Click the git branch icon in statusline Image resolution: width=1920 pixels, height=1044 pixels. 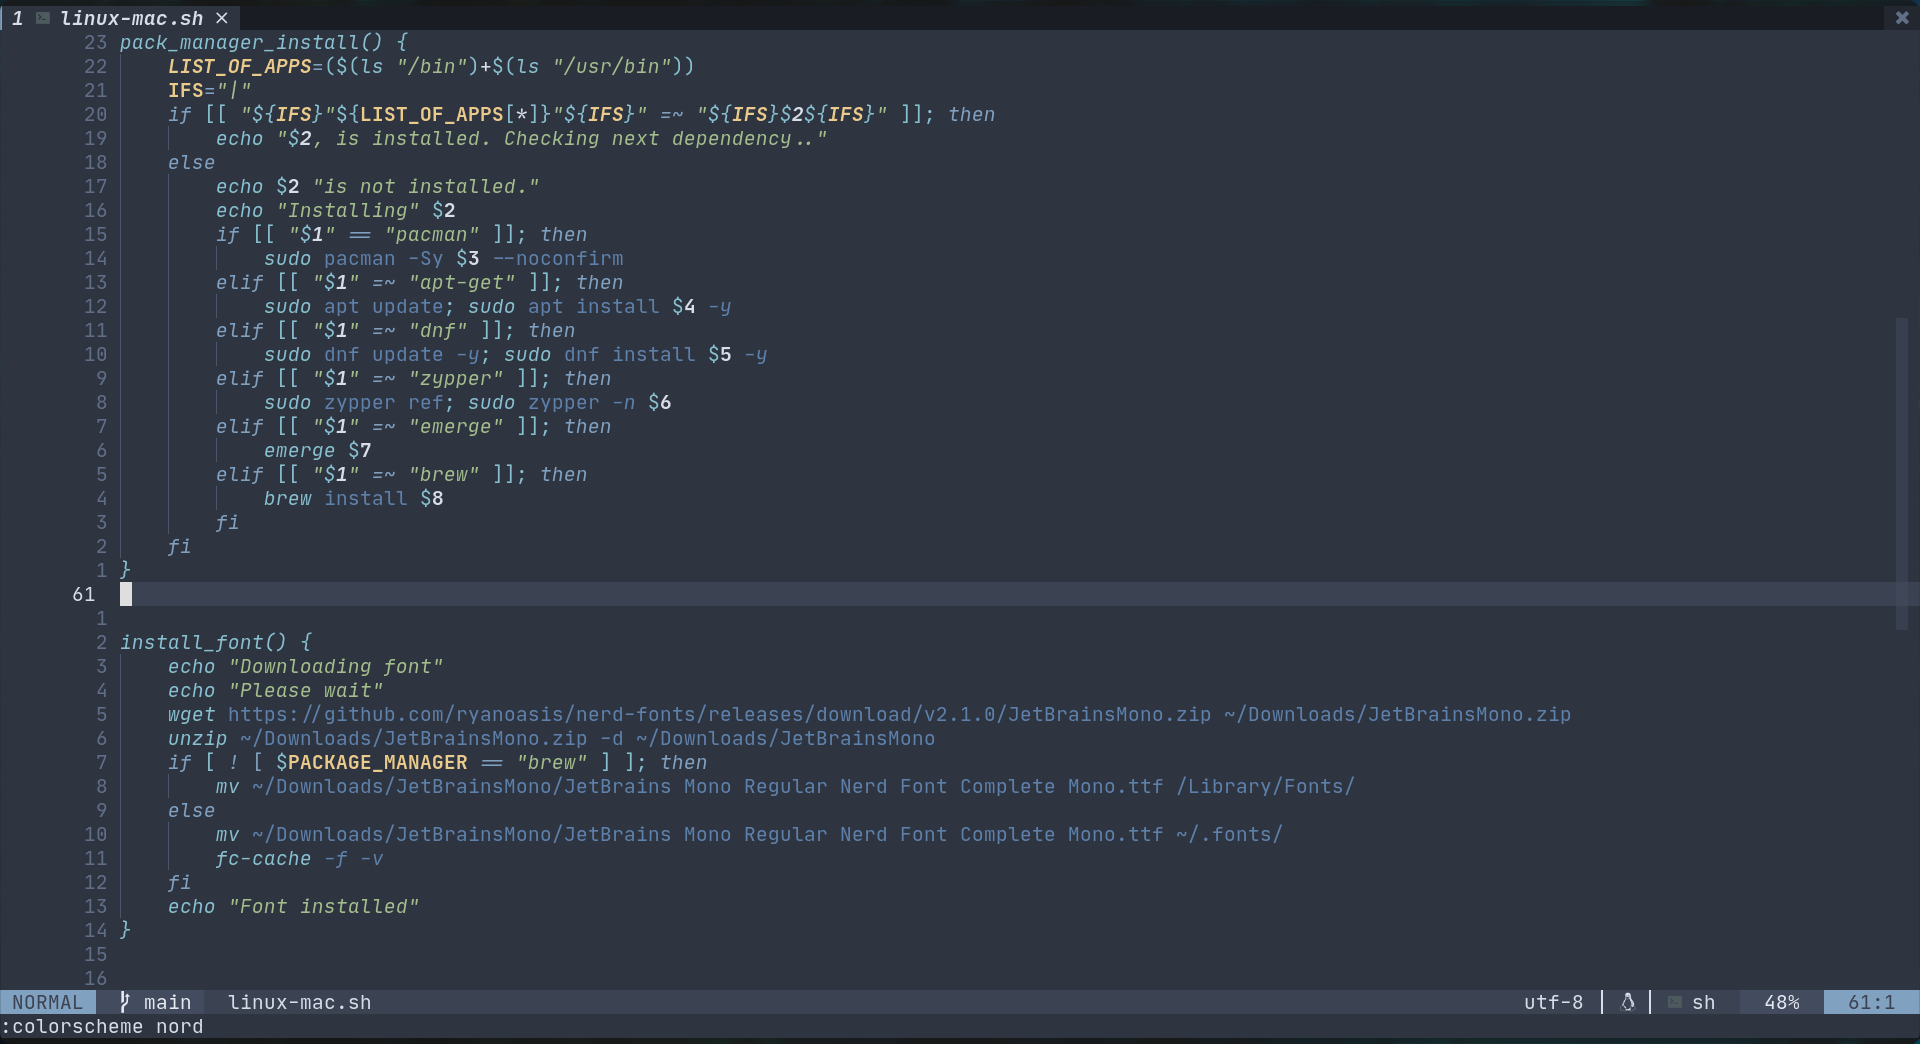click(x=125, y=1002)
